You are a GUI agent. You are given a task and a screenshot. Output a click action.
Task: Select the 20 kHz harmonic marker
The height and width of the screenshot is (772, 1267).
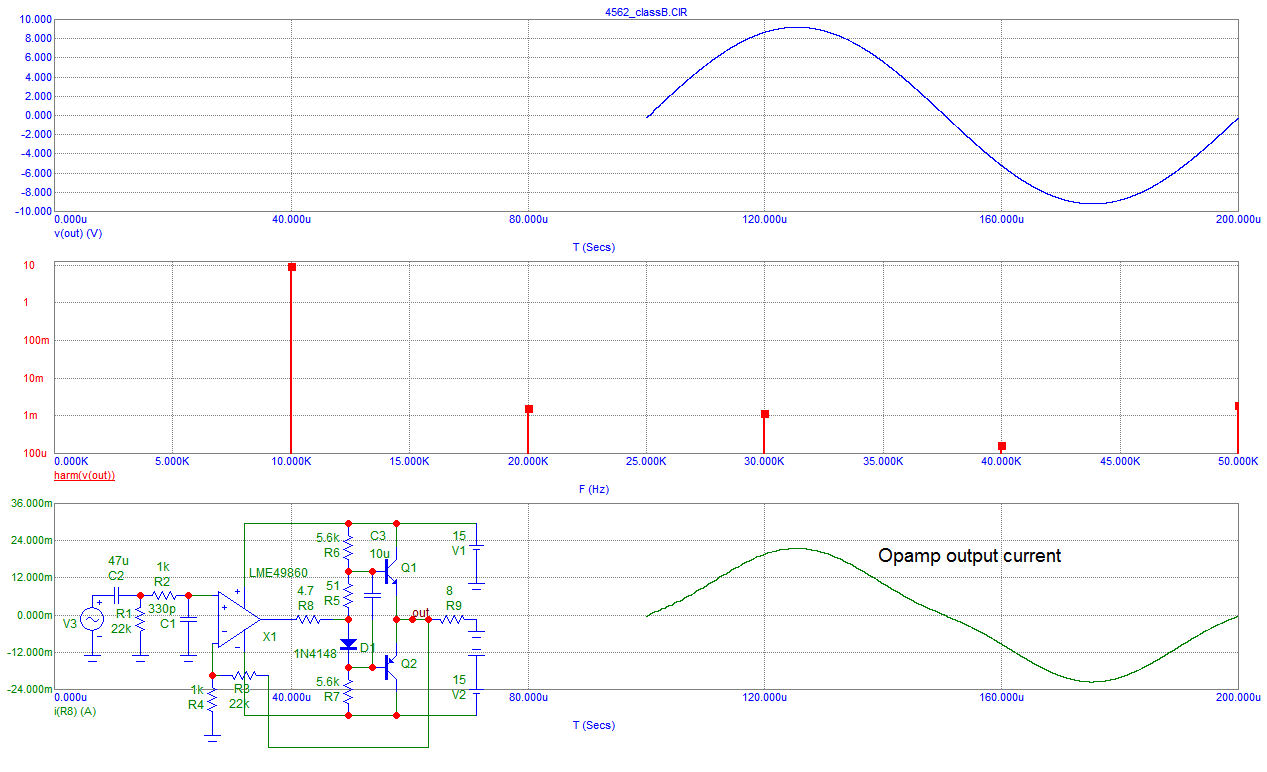click(528, 409)
